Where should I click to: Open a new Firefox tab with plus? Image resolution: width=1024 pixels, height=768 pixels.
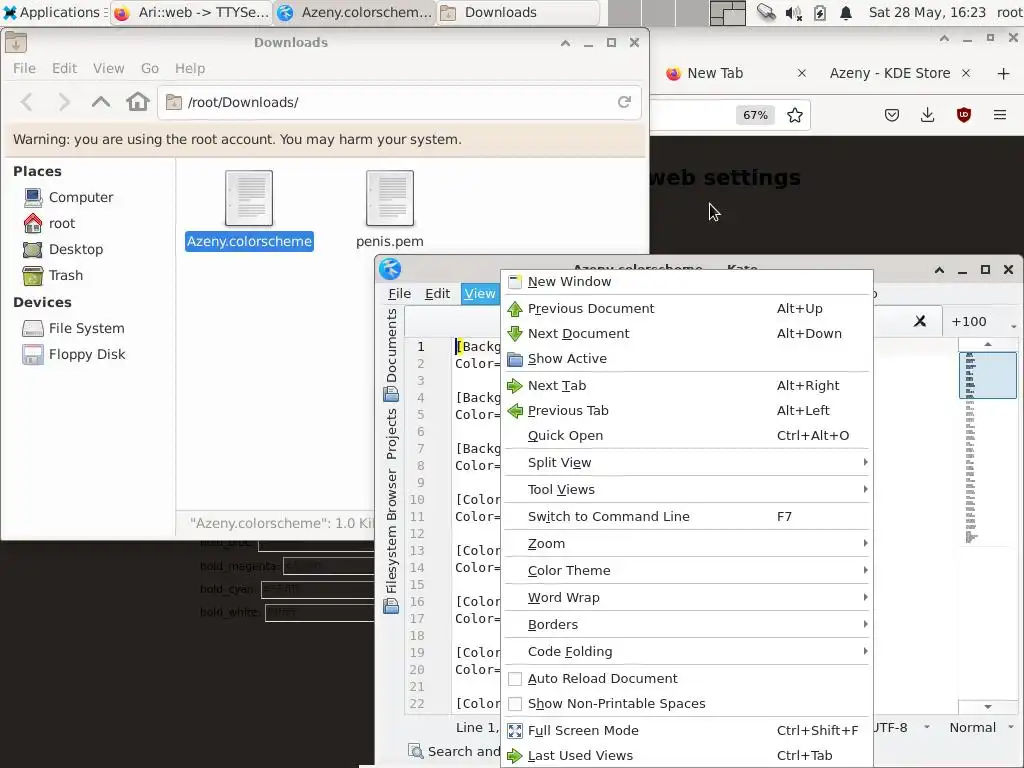coord(1004,74)
